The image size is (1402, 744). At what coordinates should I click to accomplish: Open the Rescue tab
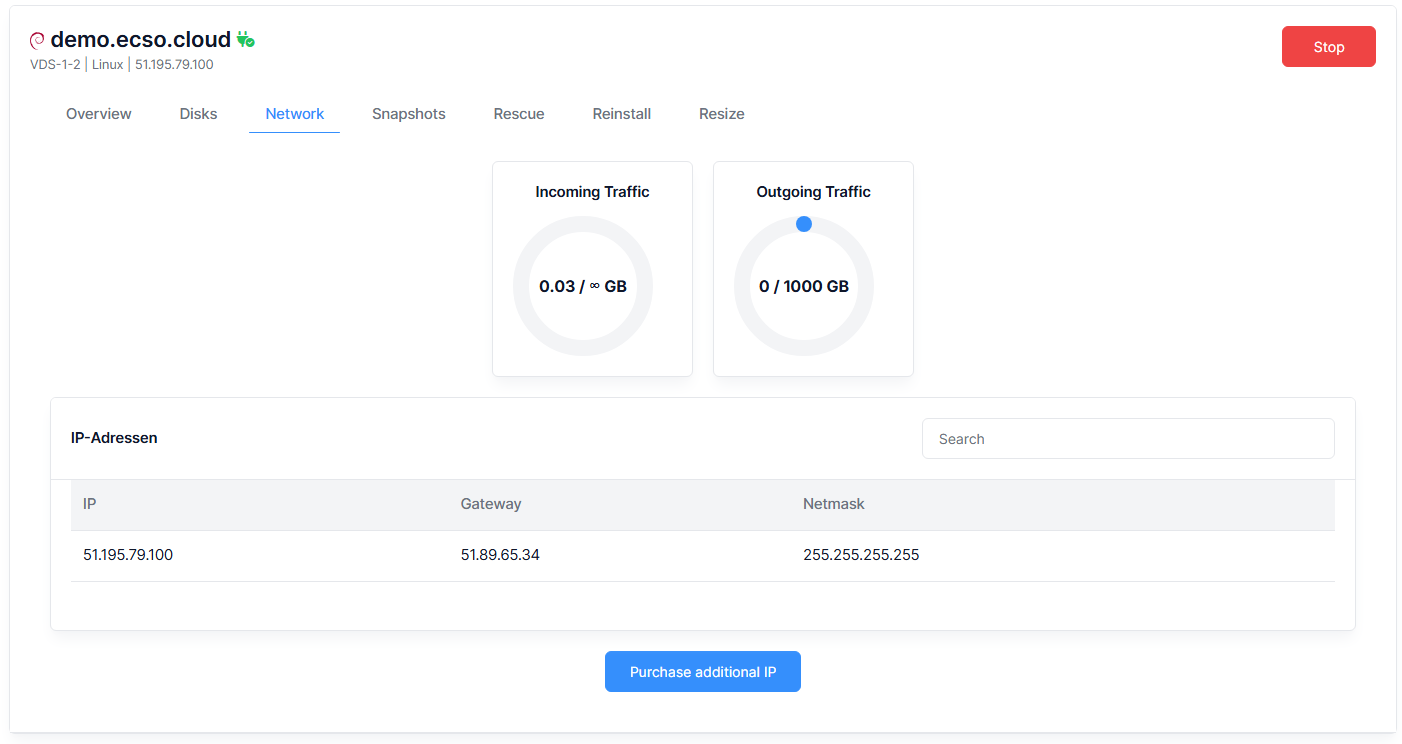(519, 114)
